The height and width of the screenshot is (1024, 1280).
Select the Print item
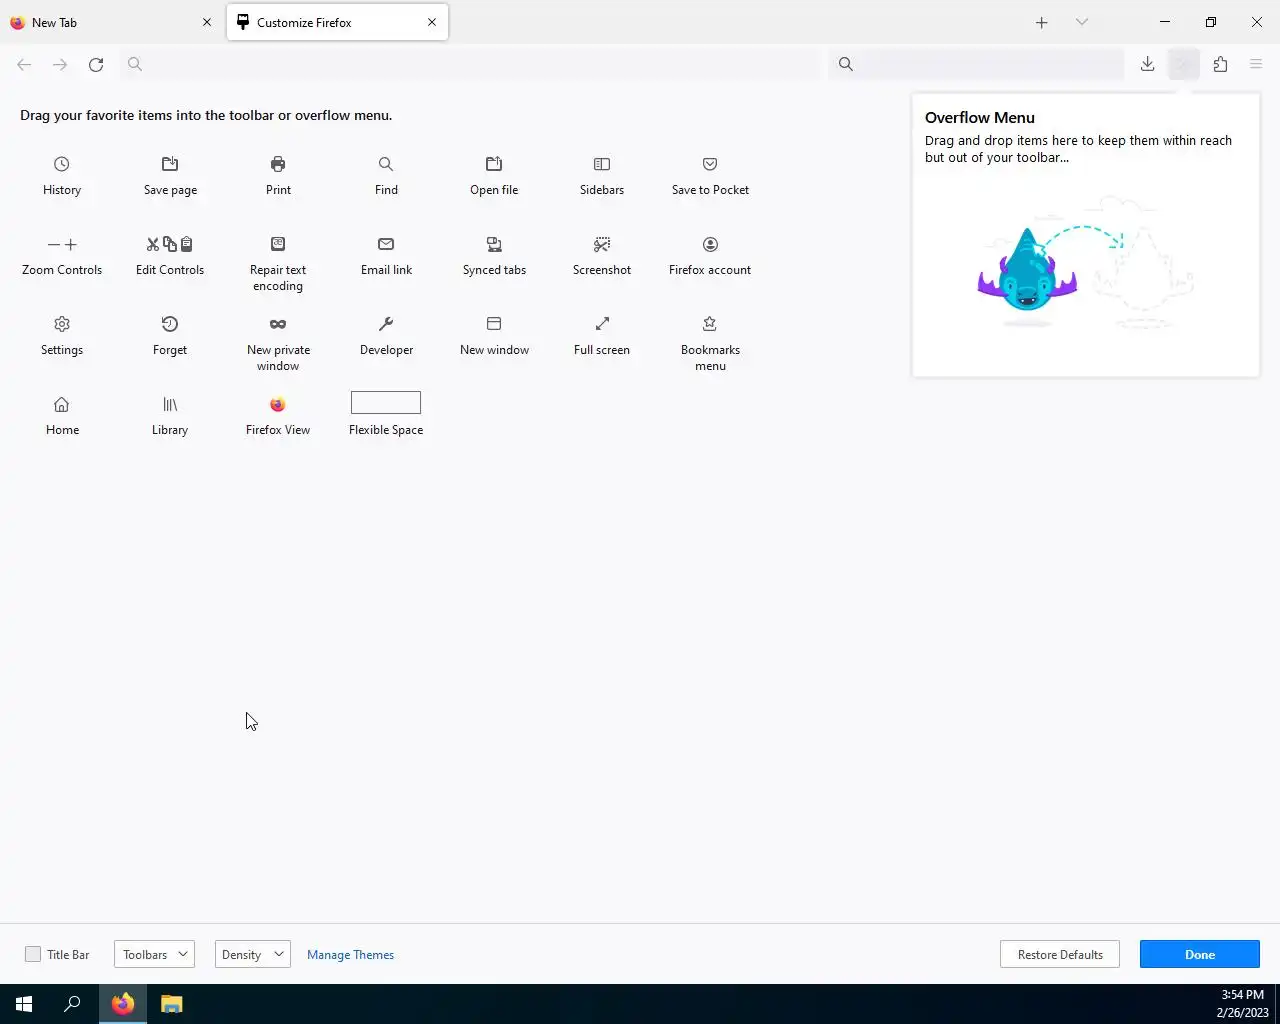(278, 175)
